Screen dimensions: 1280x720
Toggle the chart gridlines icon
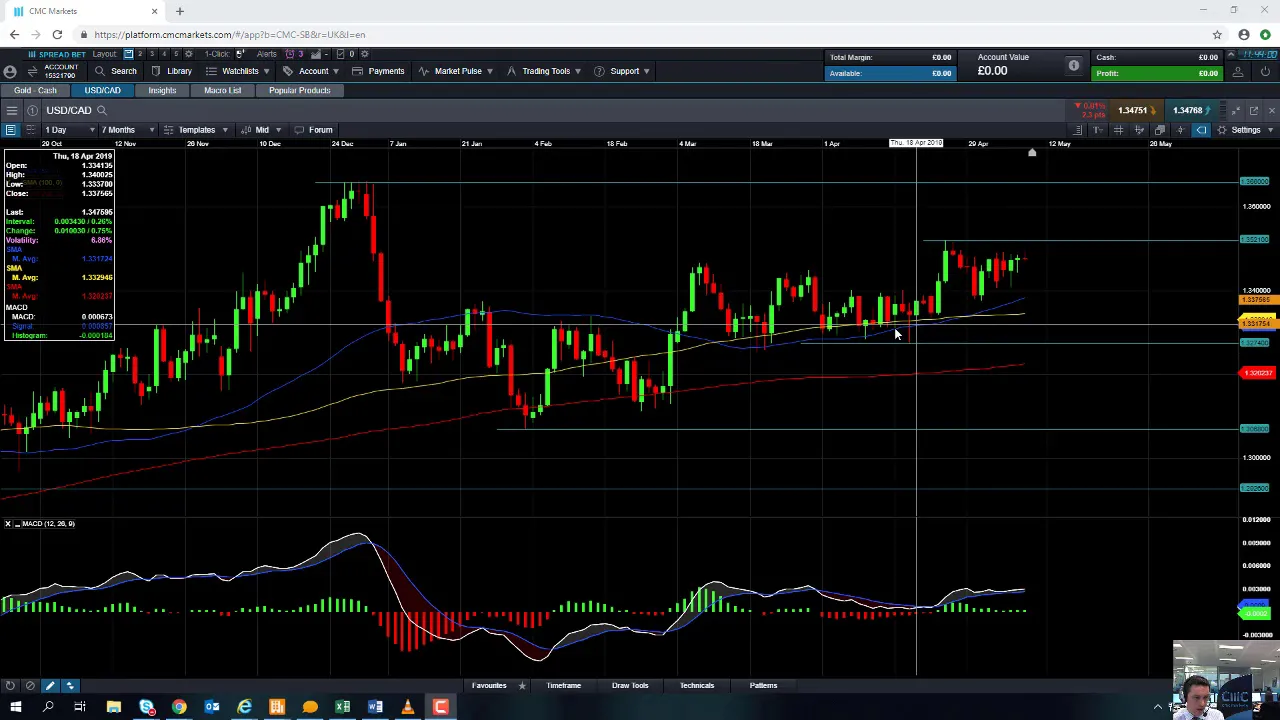pos(1118,130)
